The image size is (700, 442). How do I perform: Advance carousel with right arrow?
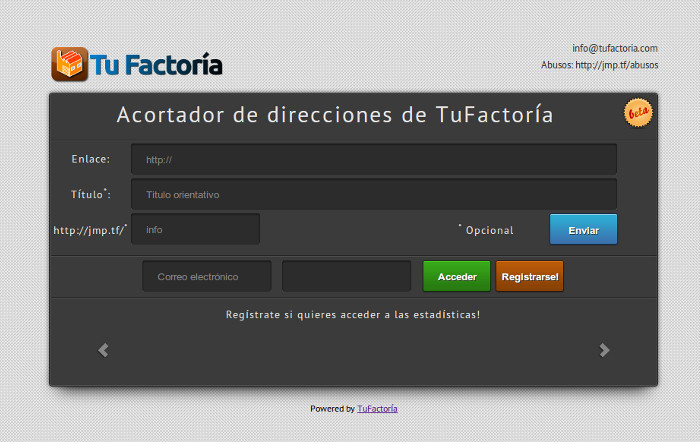[604, 350]
